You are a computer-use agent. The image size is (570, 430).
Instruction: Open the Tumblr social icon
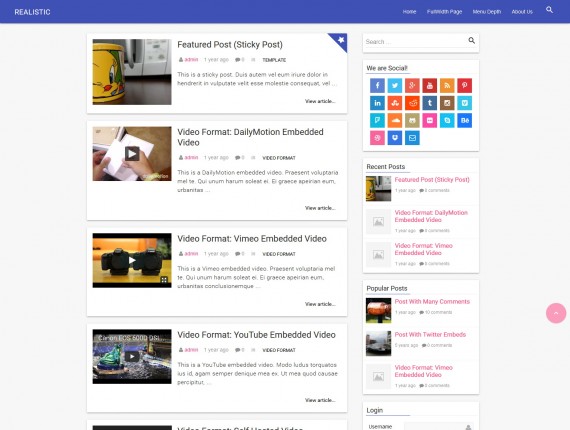tap(430, 103)
